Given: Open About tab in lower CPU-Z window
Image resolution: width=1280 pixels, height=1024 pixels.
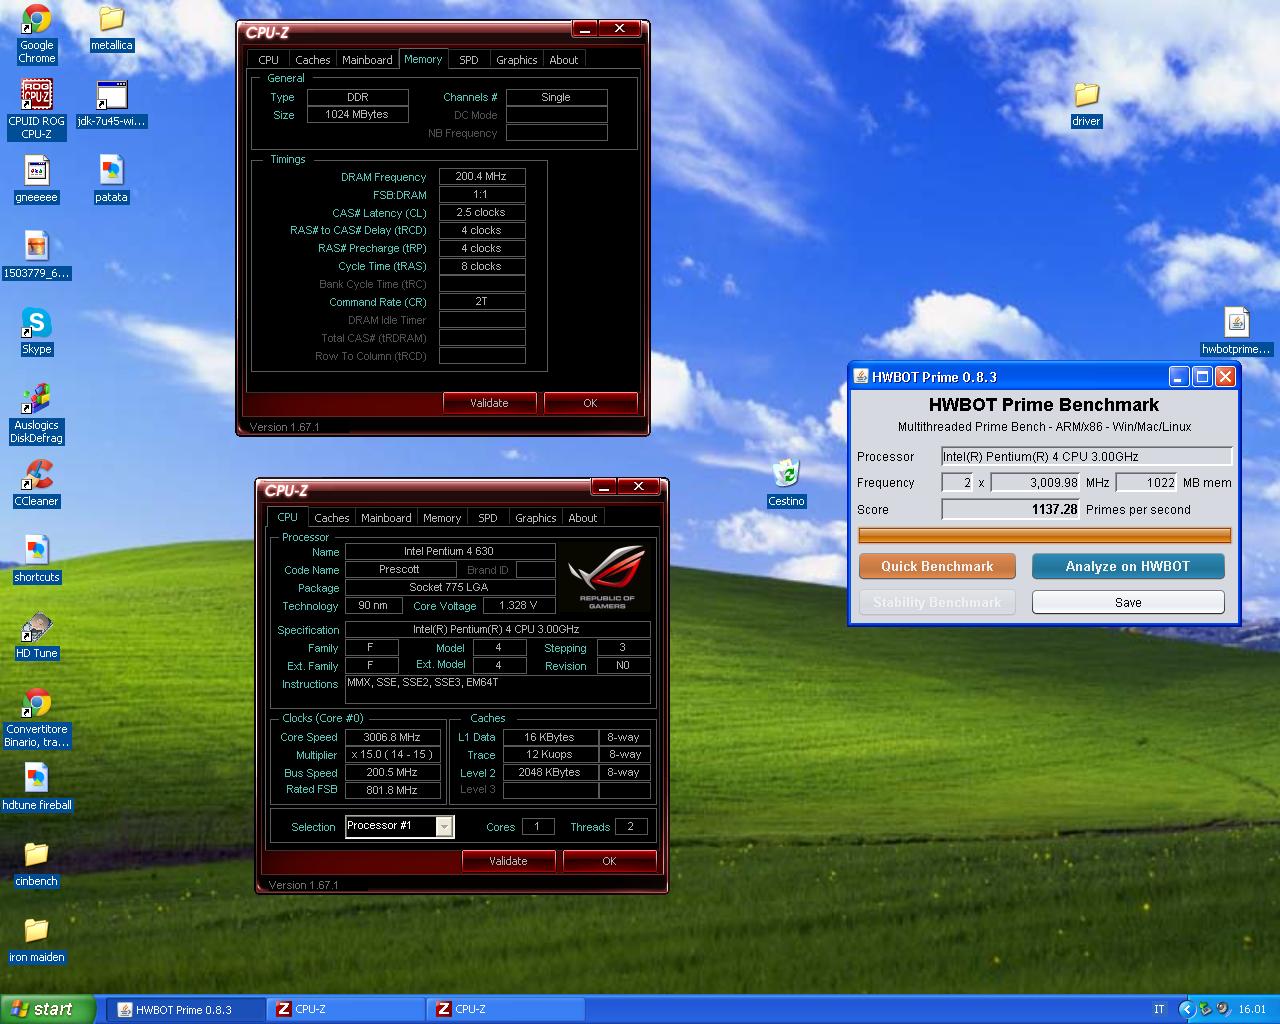Looking at the screenshot, I should [583, 518].
